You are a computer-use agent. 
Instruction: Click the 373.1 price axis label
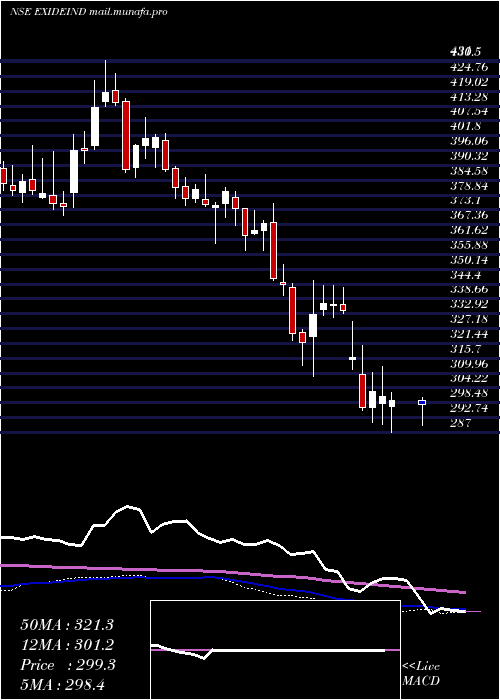(465, 200)
